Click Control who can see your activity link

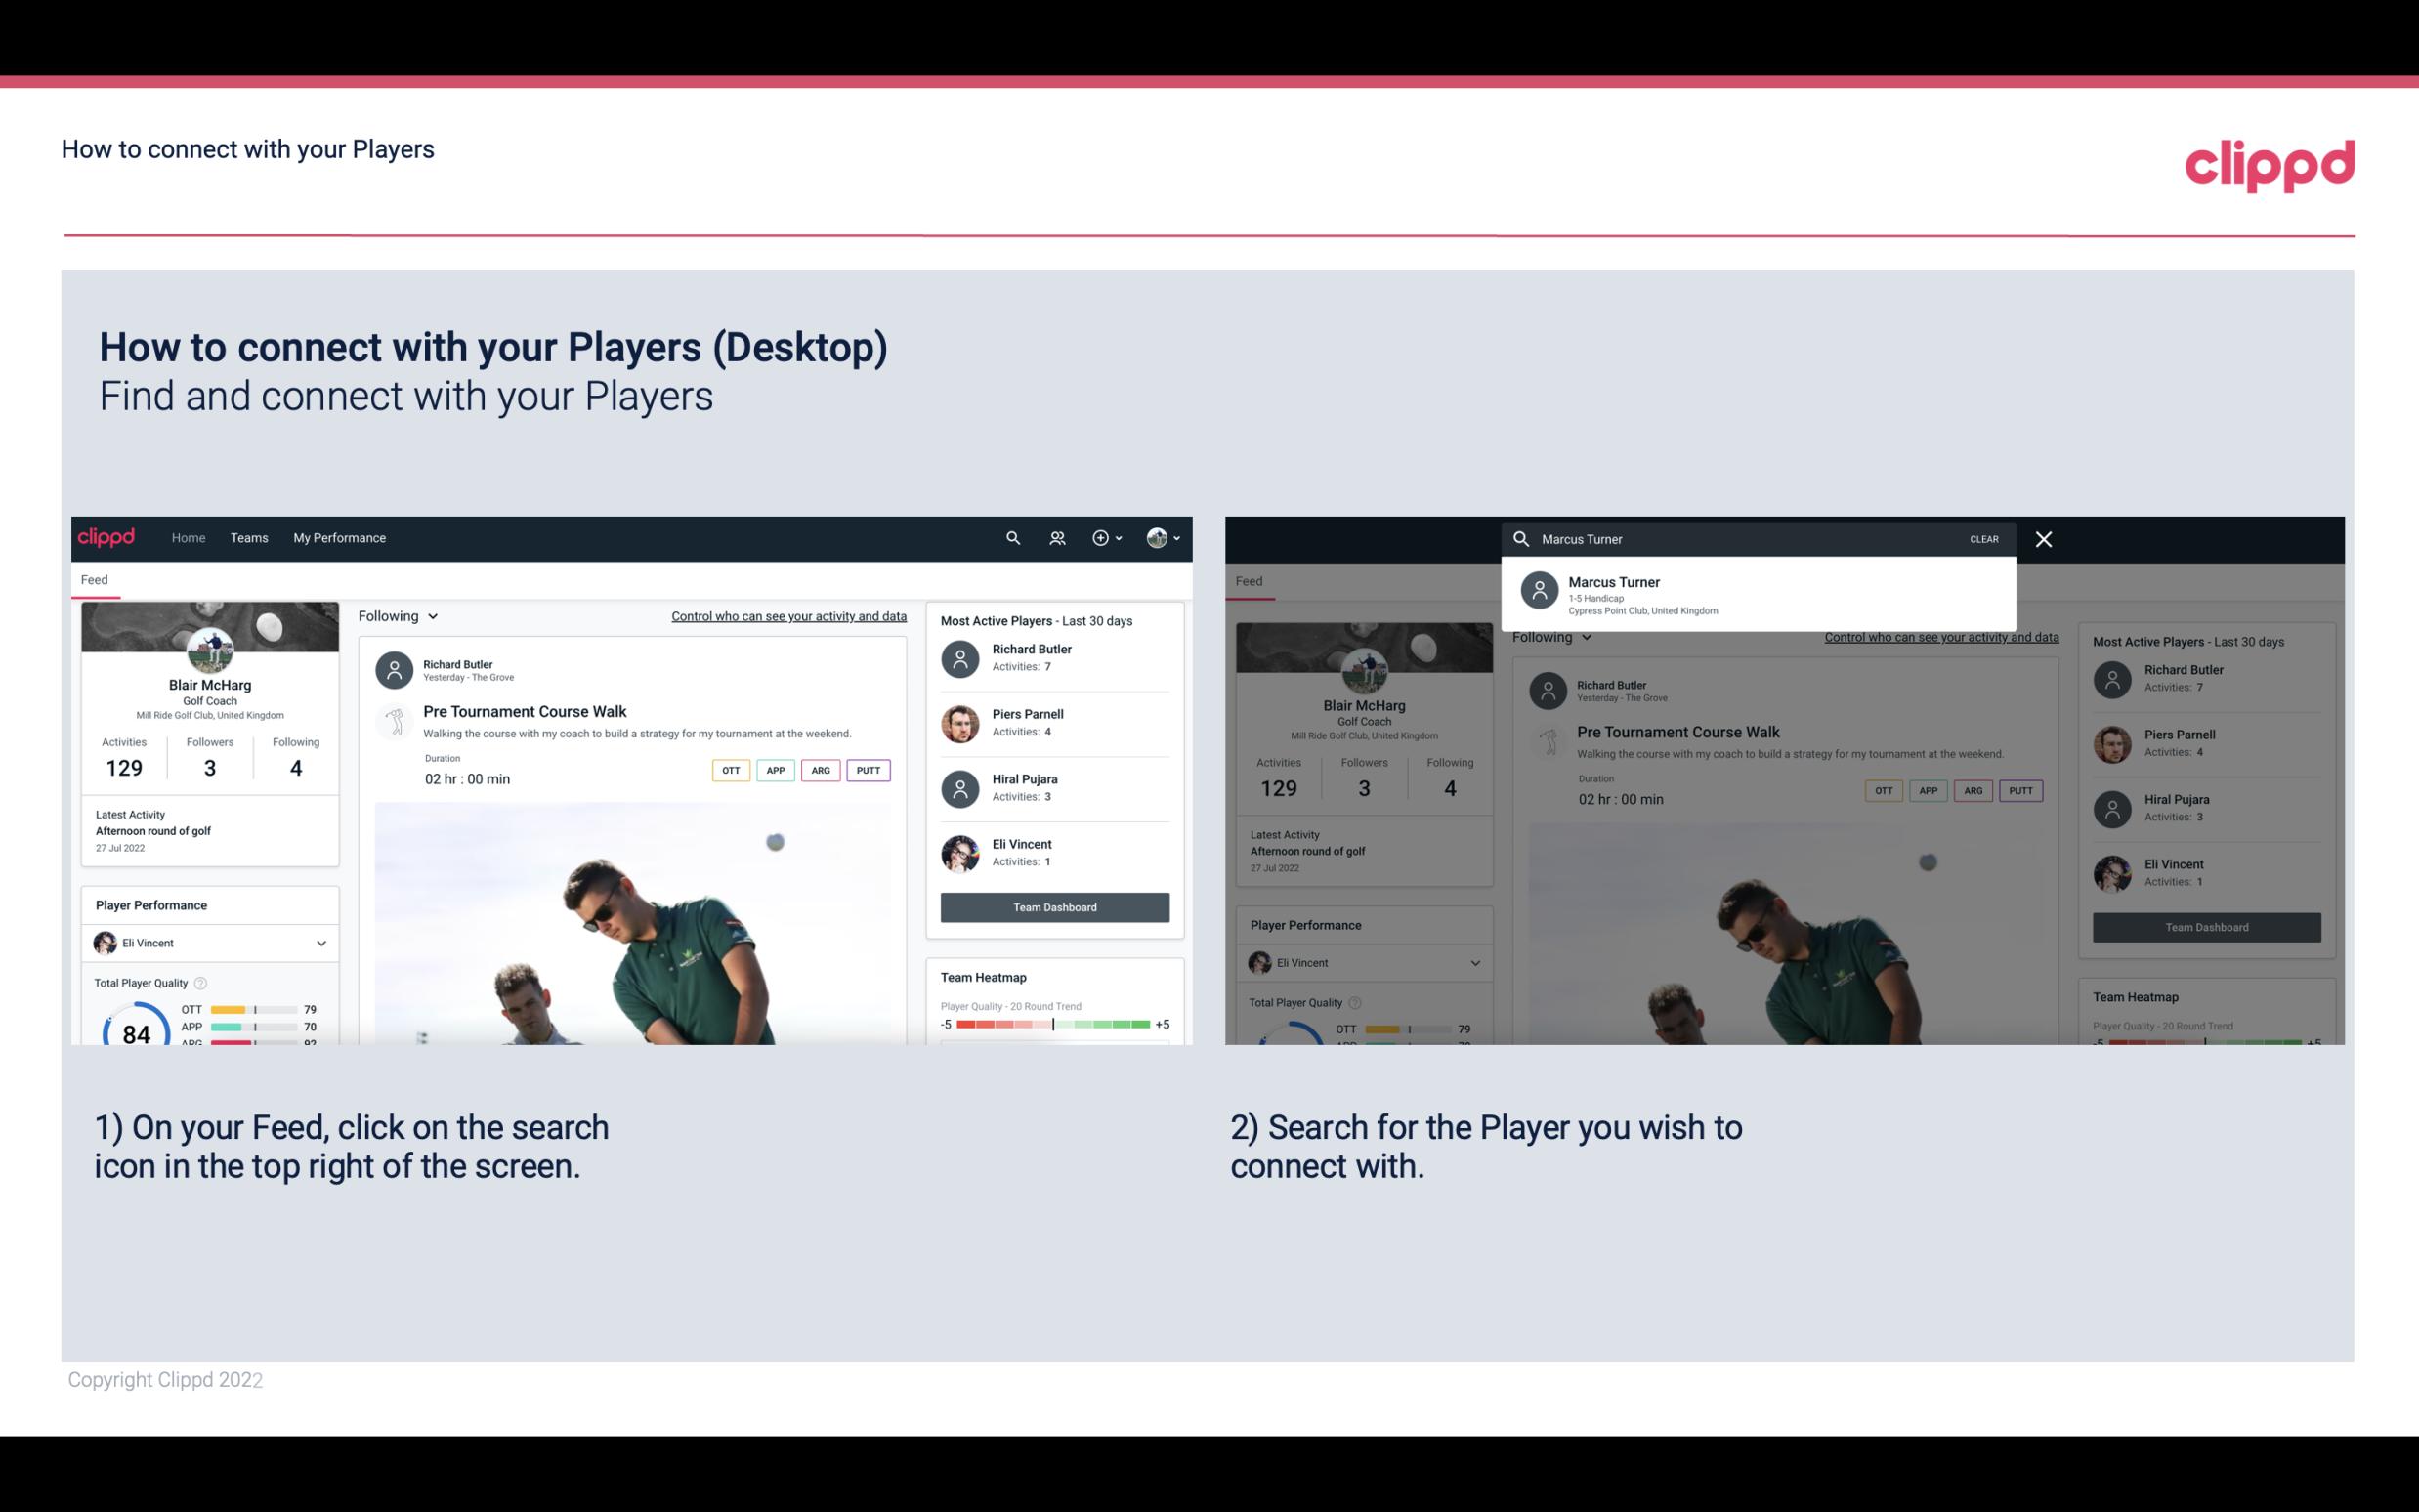(787, 615)
